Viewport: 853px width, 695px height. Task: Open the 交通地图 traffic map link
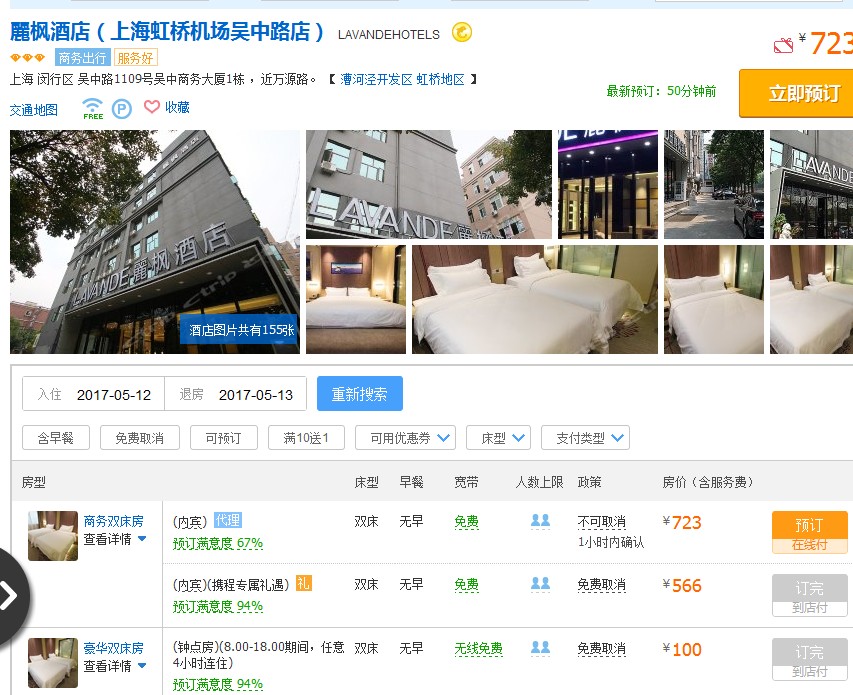pyautogui.click(x=34, y=110)
